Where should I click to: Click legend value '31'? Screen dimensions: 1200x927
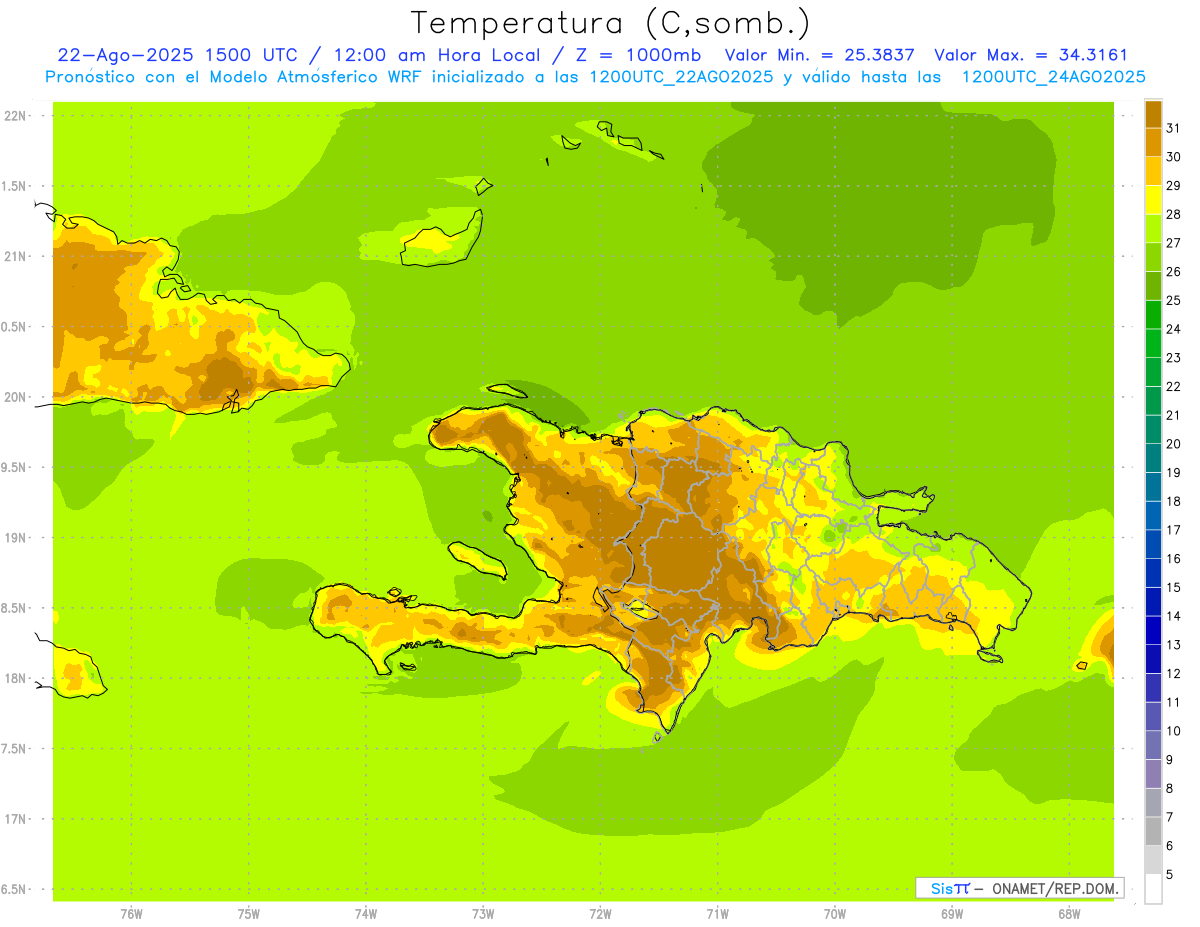(x=1174, y=128)
